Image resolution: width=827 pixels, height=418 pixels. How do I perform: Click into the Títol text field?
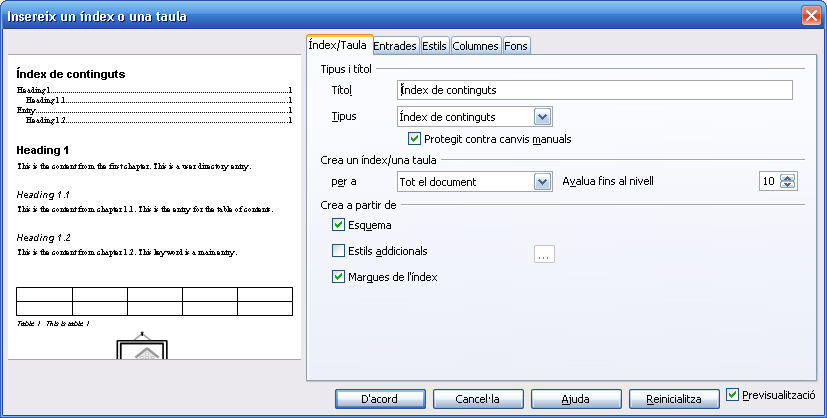point(594,91)
